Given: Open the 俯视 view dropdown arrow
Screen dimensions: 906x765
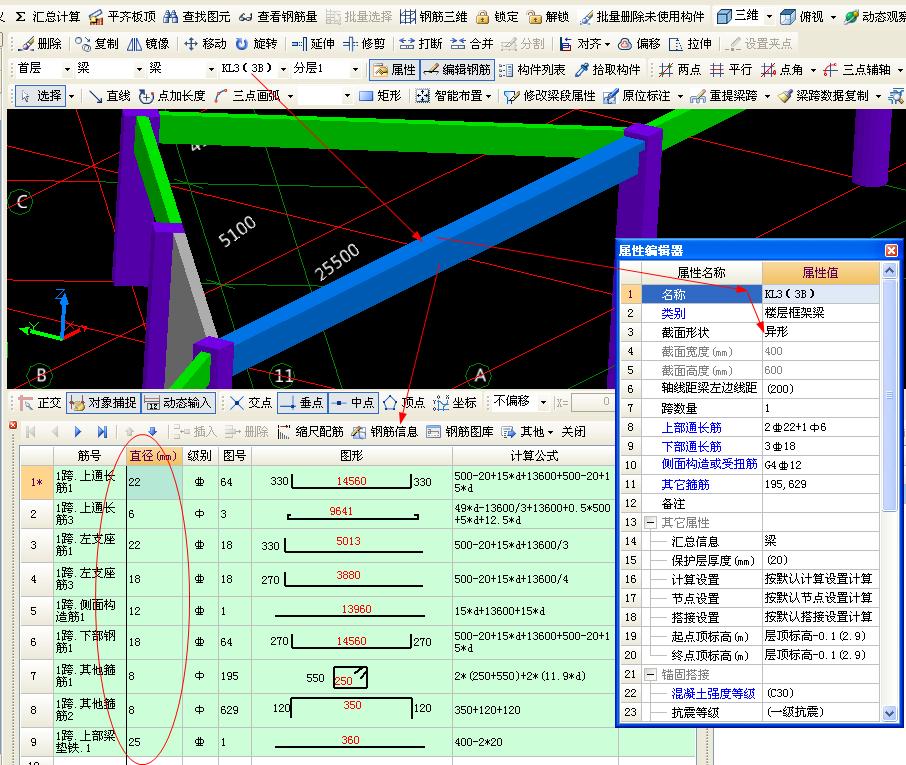Looking at the screenshot, I should [833, 17].
